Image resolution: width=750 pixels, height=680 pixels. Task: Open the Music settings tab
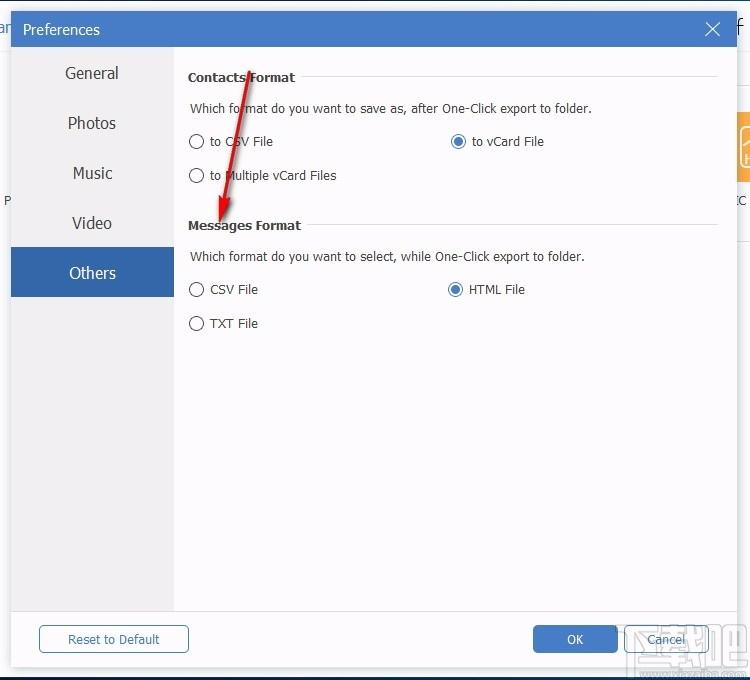92,173
